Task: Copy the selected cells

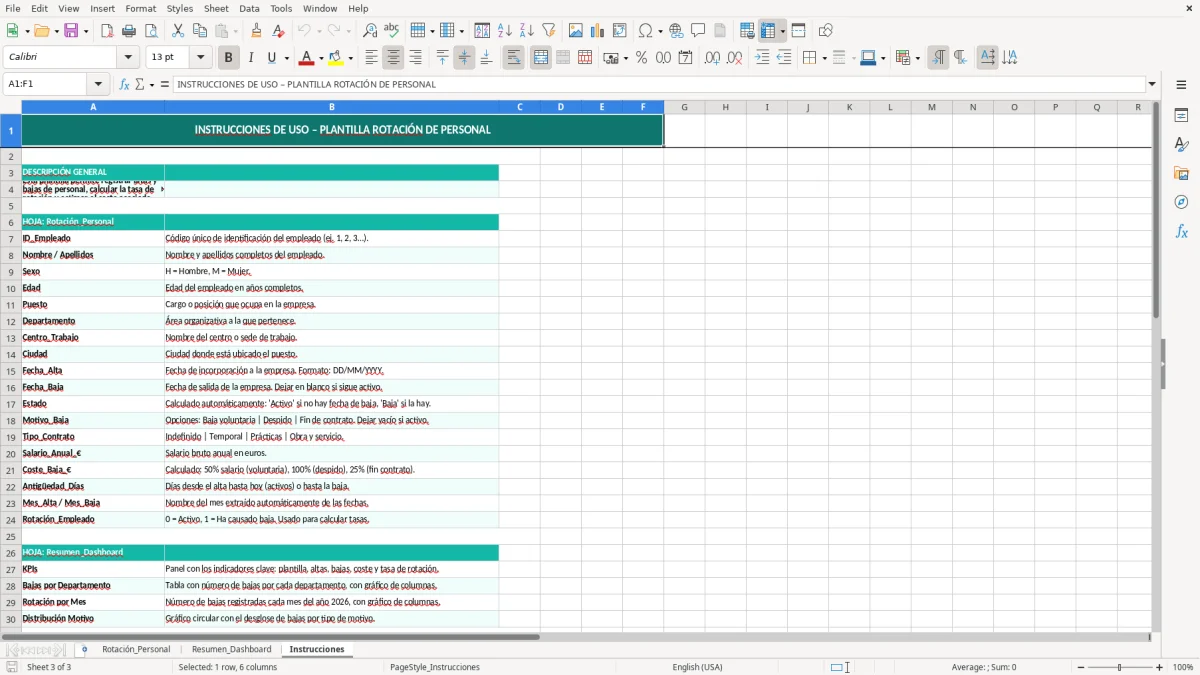Action: click(200, 31)
